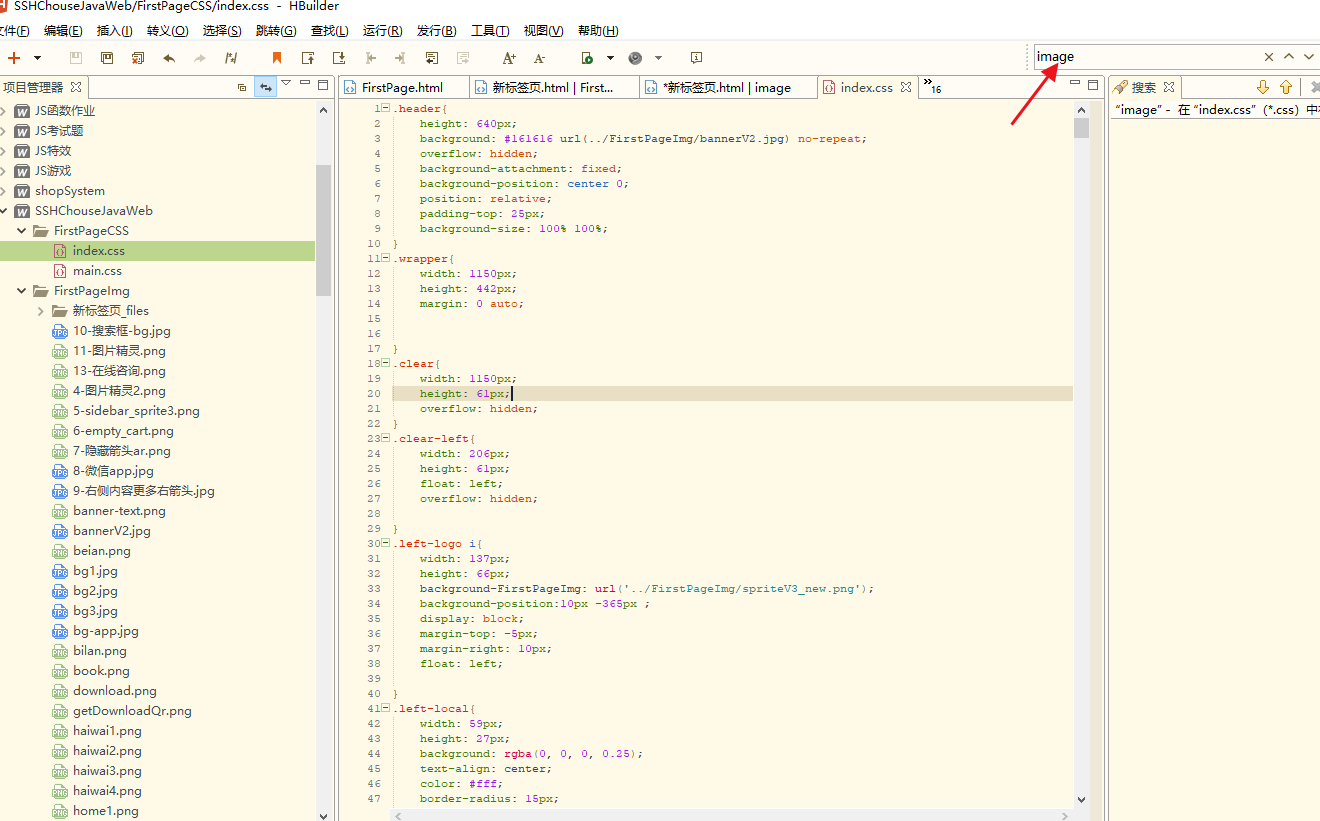Click the editor horizontal scrollbar
This screenshot has width=1320, height=821.
(x=731, y=815)
